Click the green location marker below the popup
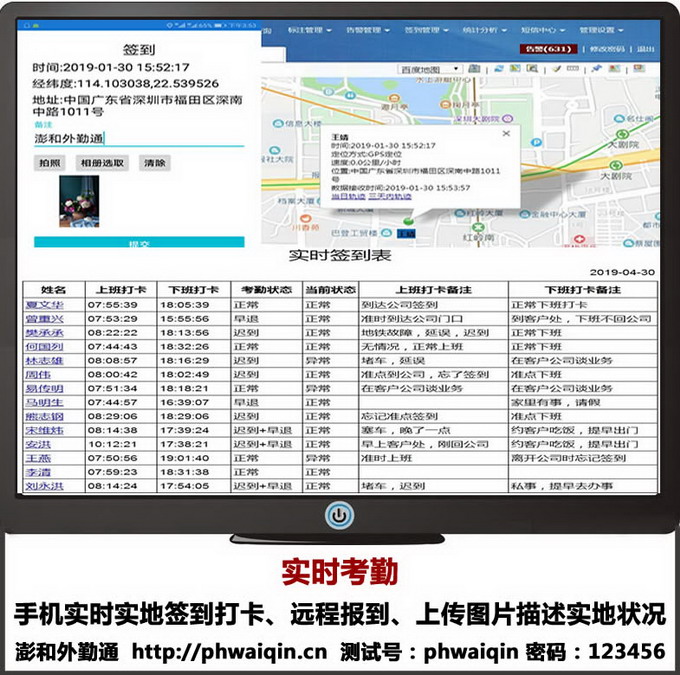 click(408, 221)
